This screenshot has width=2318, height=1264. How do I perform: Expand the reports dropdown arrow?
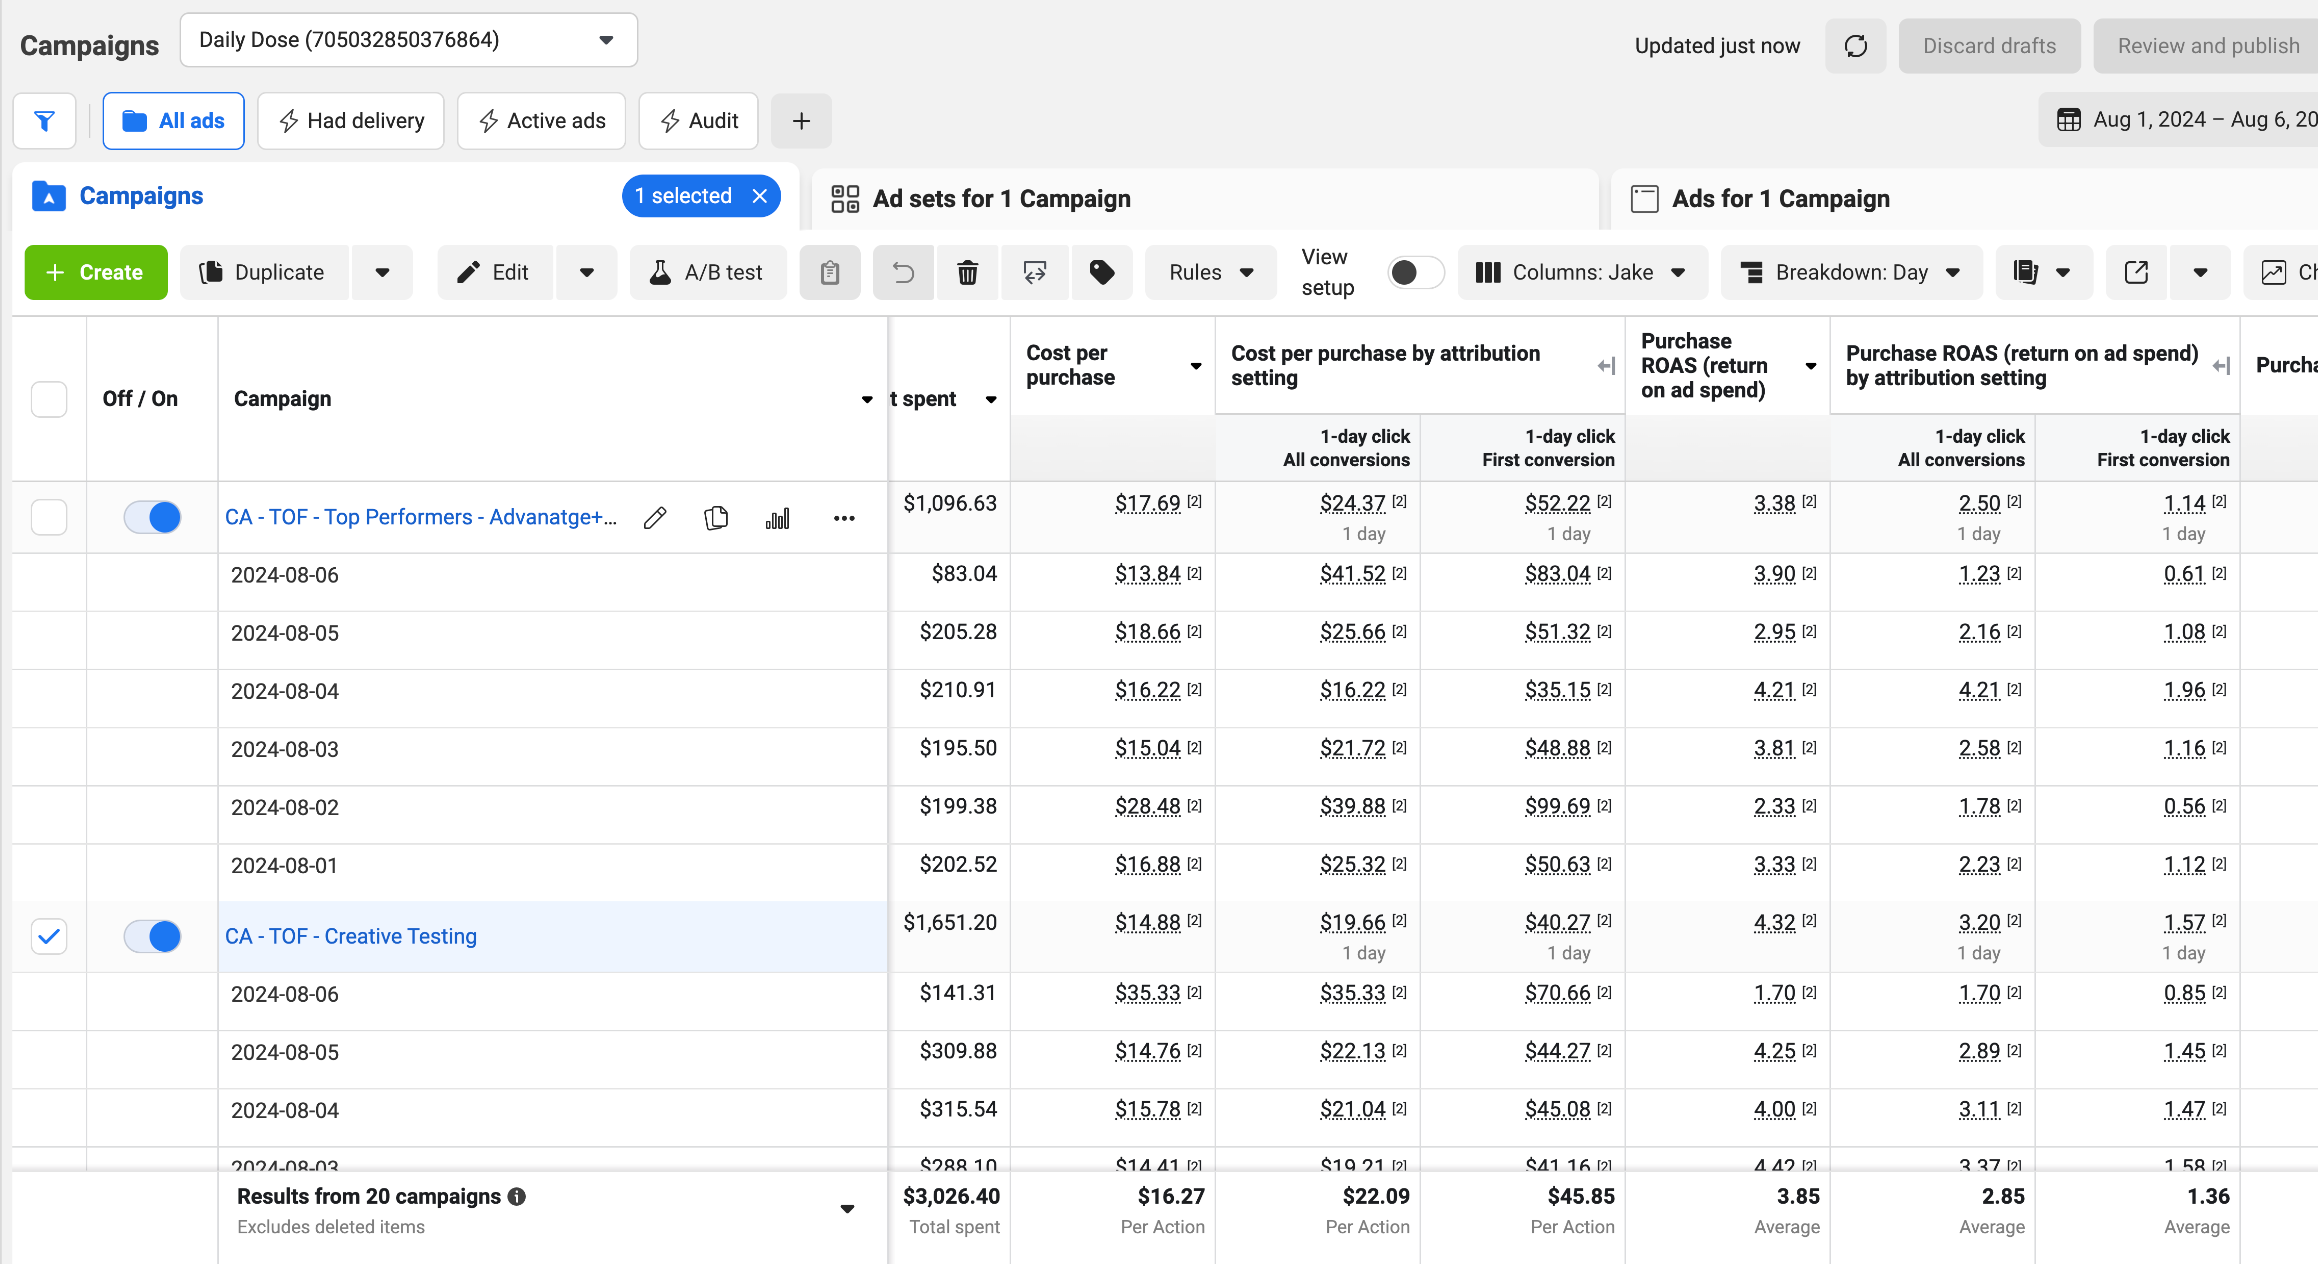click(x=2063, y=272)
